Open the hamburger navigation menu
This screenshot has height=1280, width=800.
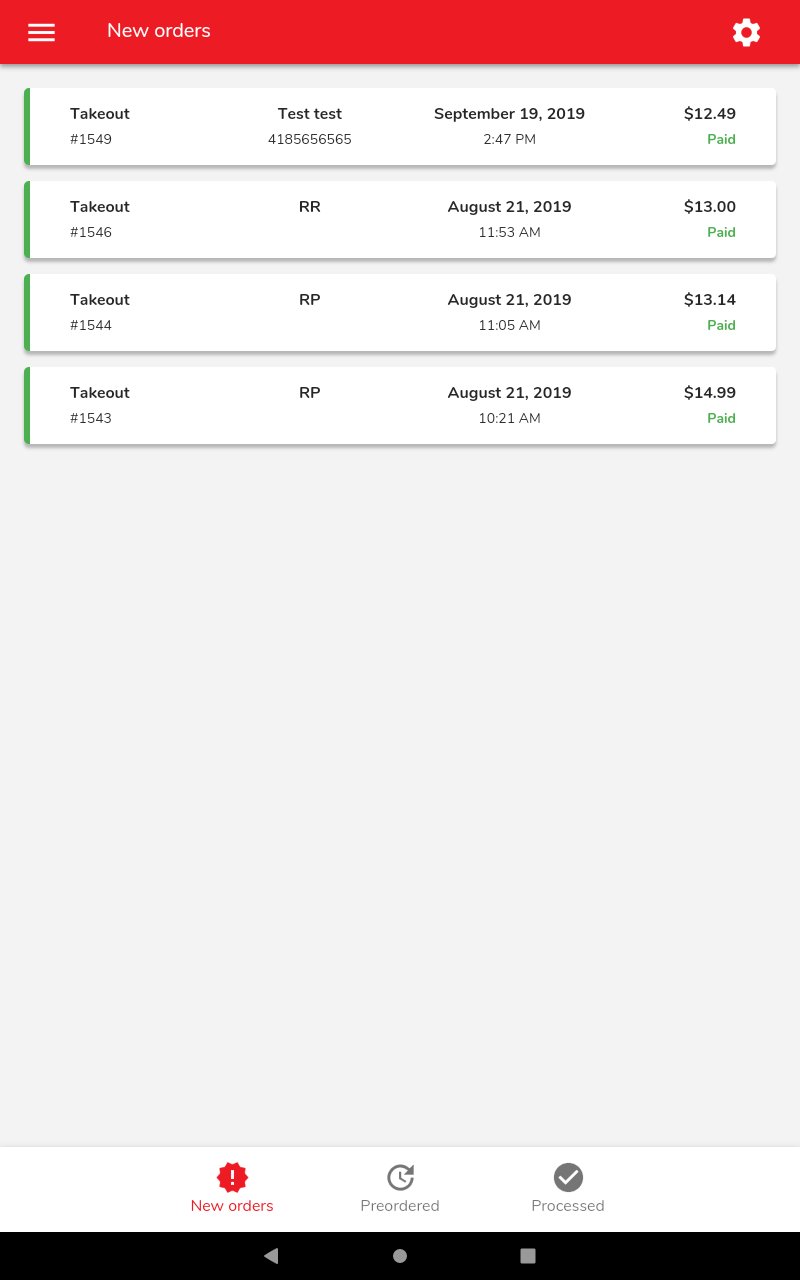point(42,32)
